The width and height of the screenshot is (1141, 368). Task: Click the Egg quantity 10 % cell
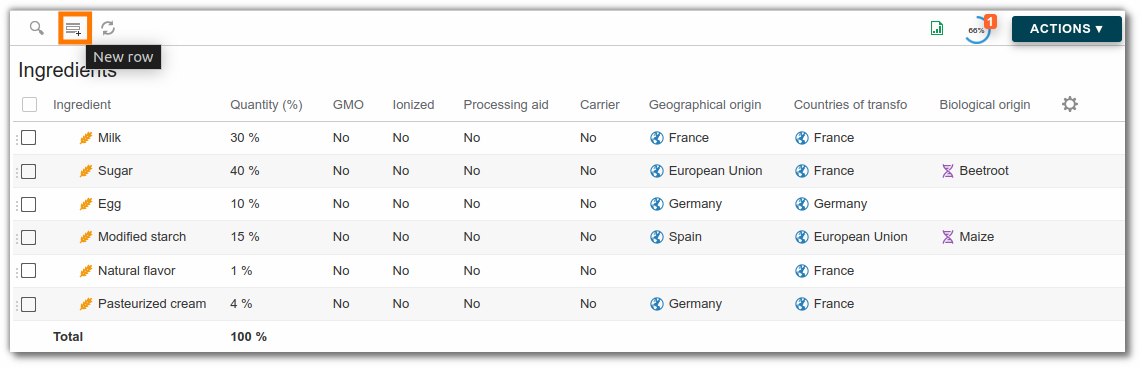(244, 204)
